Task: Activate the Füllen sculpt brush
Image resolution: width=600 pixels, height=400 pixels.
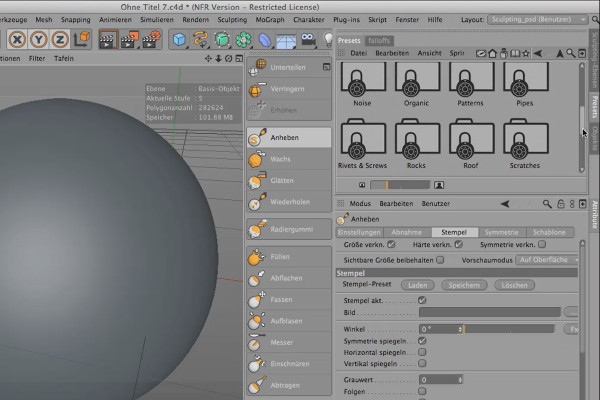Action: pyautogui.click(x=289, y=257)
